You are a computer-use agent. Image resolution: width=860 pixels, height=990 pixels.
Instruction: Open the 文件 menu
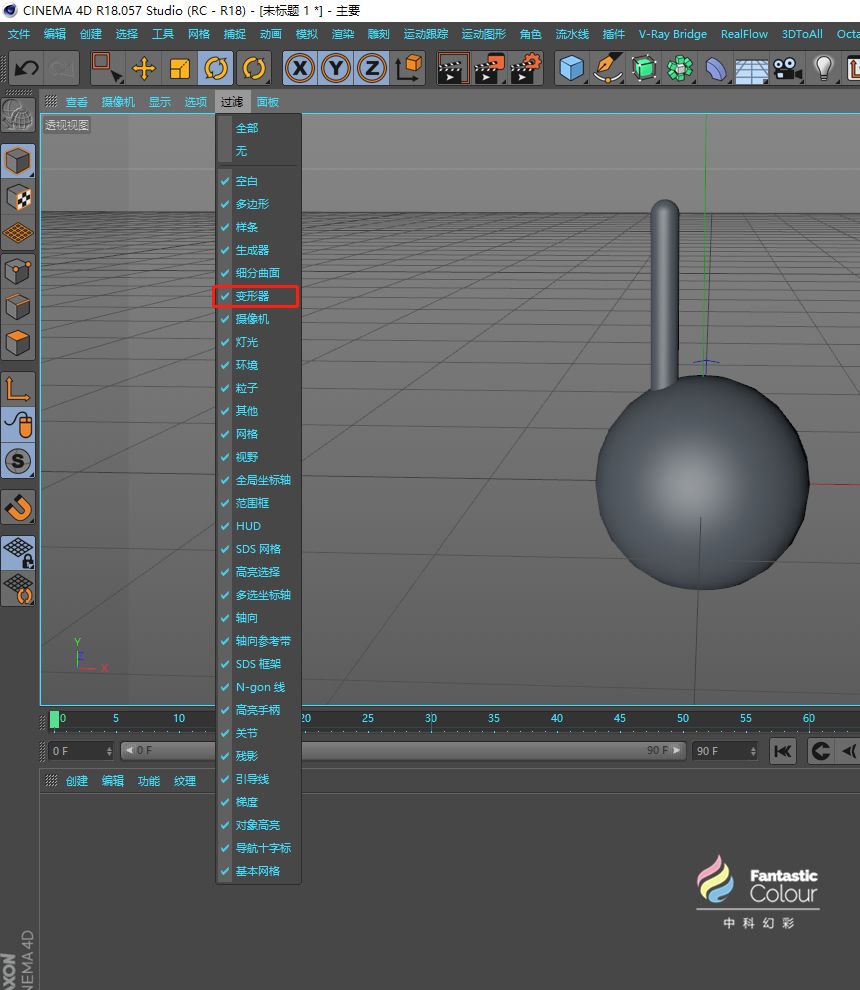point(19,34)
